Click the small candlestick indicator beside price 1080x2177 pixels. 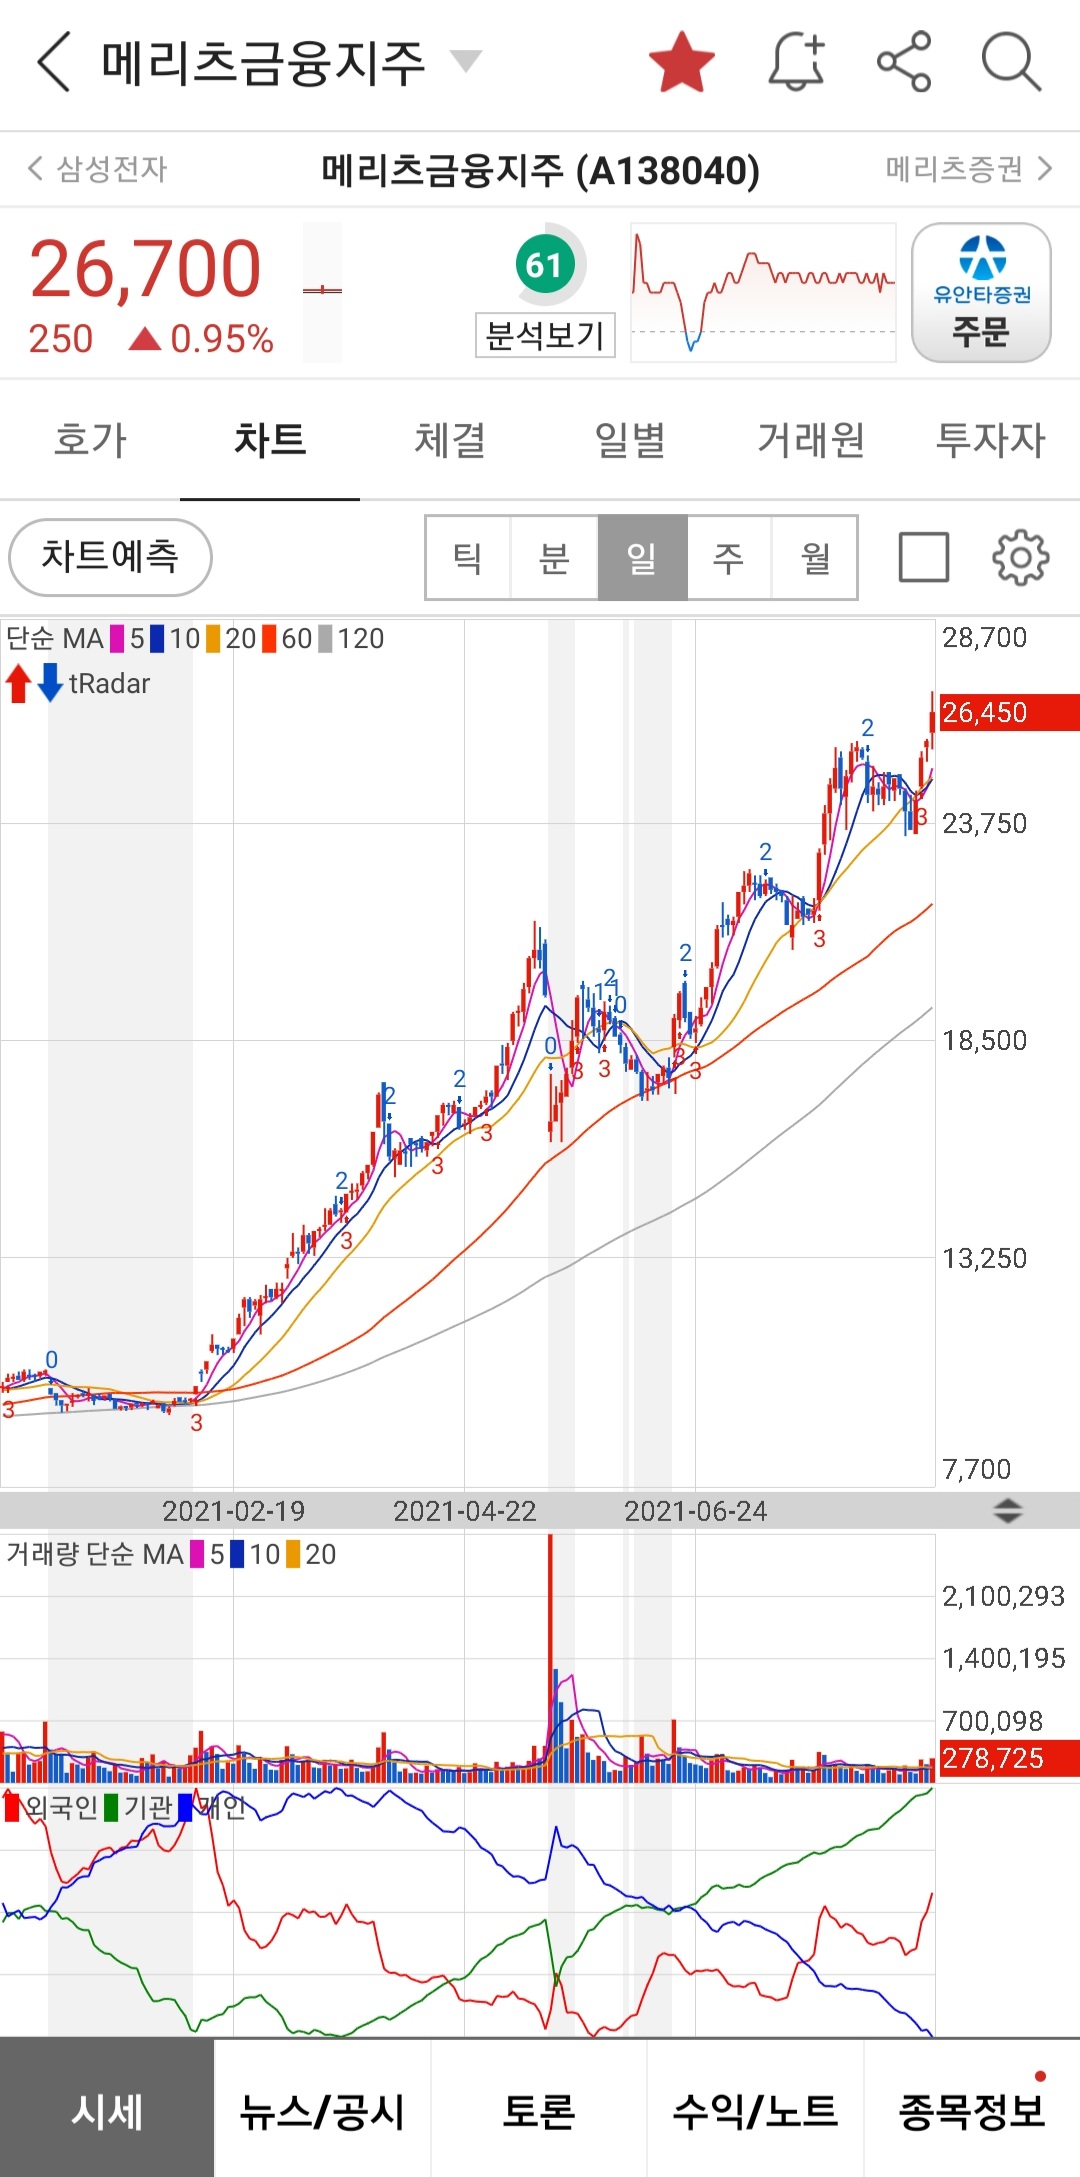322,291
